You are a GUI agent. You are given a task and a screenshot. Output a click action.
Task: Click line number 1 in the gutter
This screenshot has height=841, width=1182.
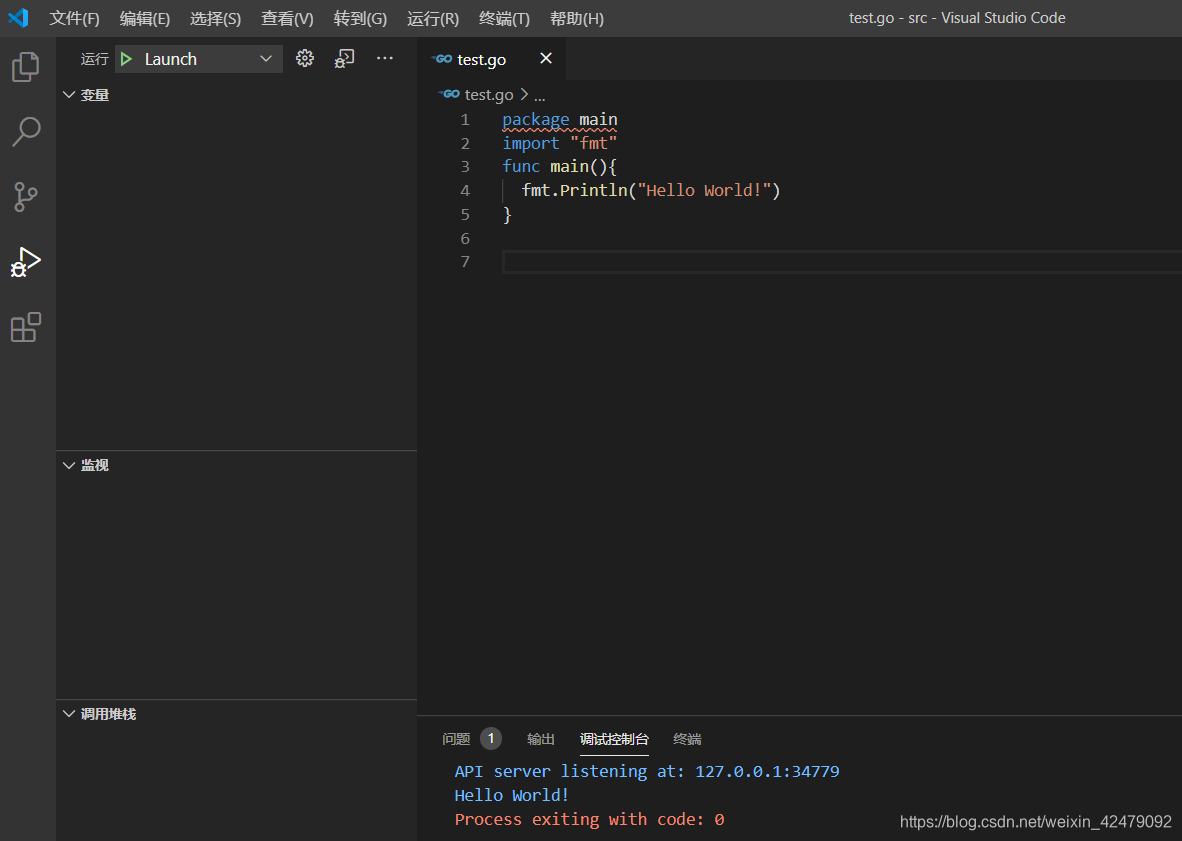[465, 120]
